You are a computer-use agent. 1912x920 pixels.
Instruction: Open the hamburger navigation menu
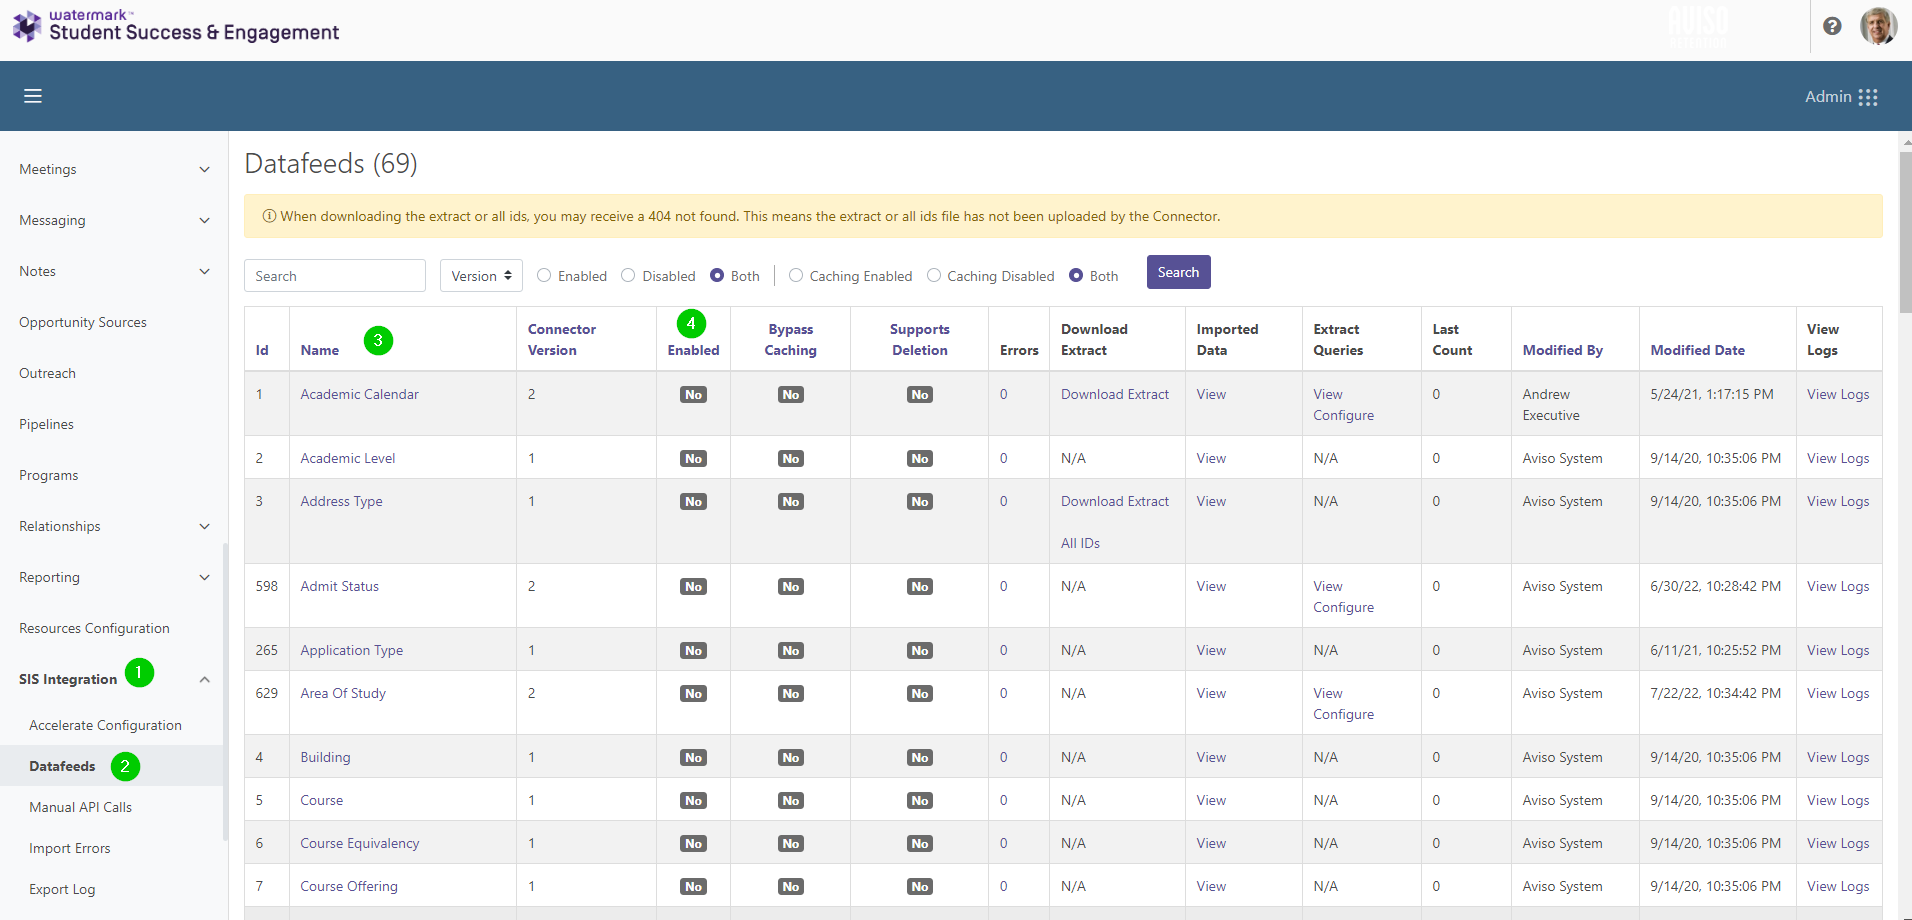33,96
